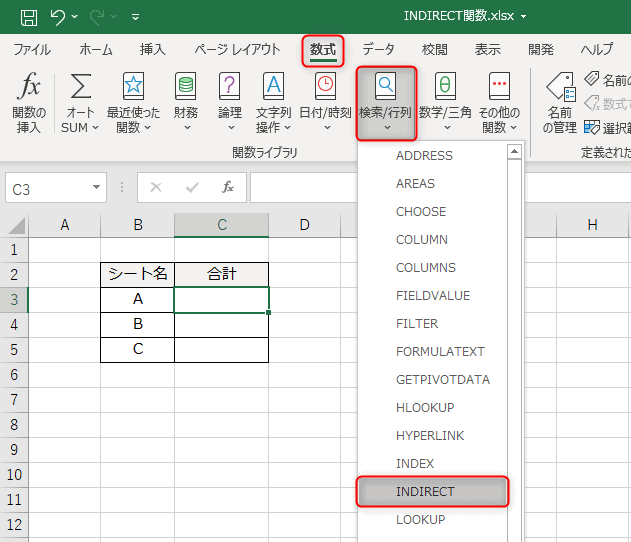Choose INDEX from function list
631x542 pixels.
tap(433, 464)
